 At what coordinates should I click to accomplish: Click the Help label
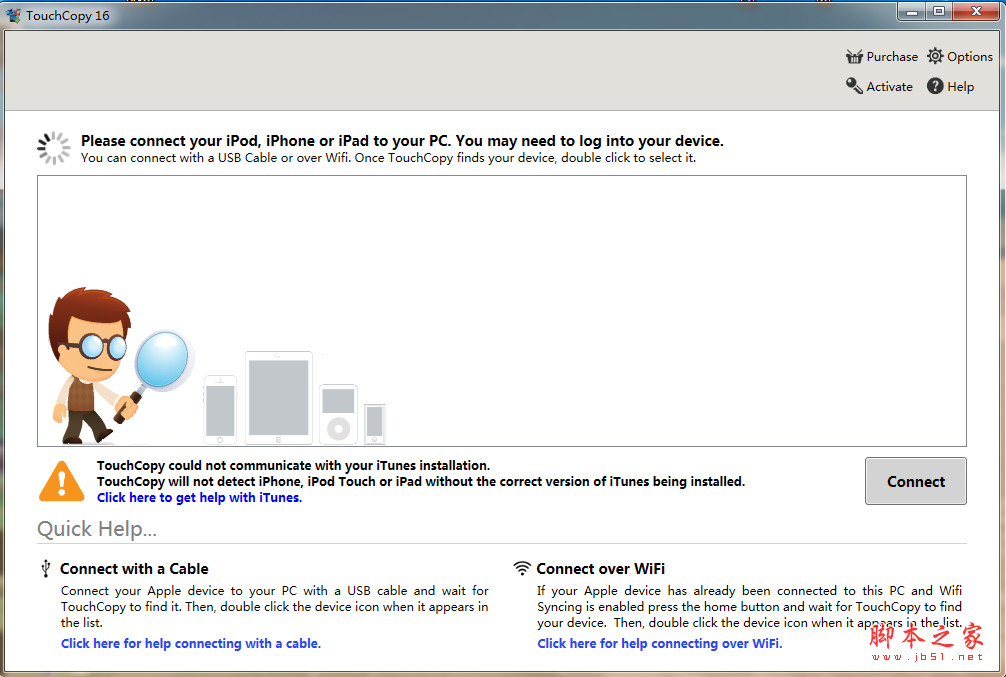[960, 87]
